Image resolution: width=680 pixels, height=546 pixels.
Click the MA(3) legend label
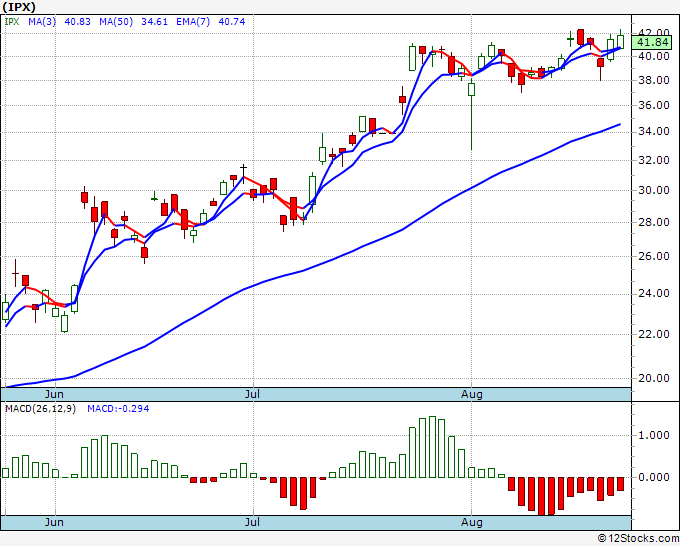click(42, 22)
